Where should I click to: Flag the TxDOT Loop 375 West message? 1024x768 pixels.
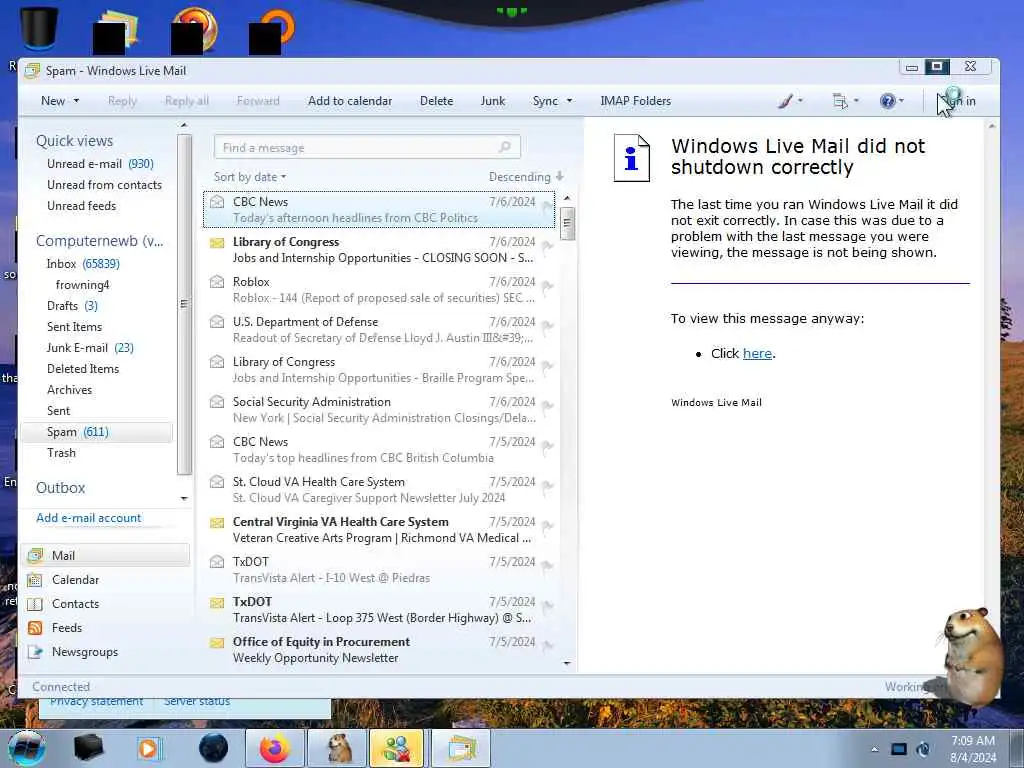click(x=547, y=606)
